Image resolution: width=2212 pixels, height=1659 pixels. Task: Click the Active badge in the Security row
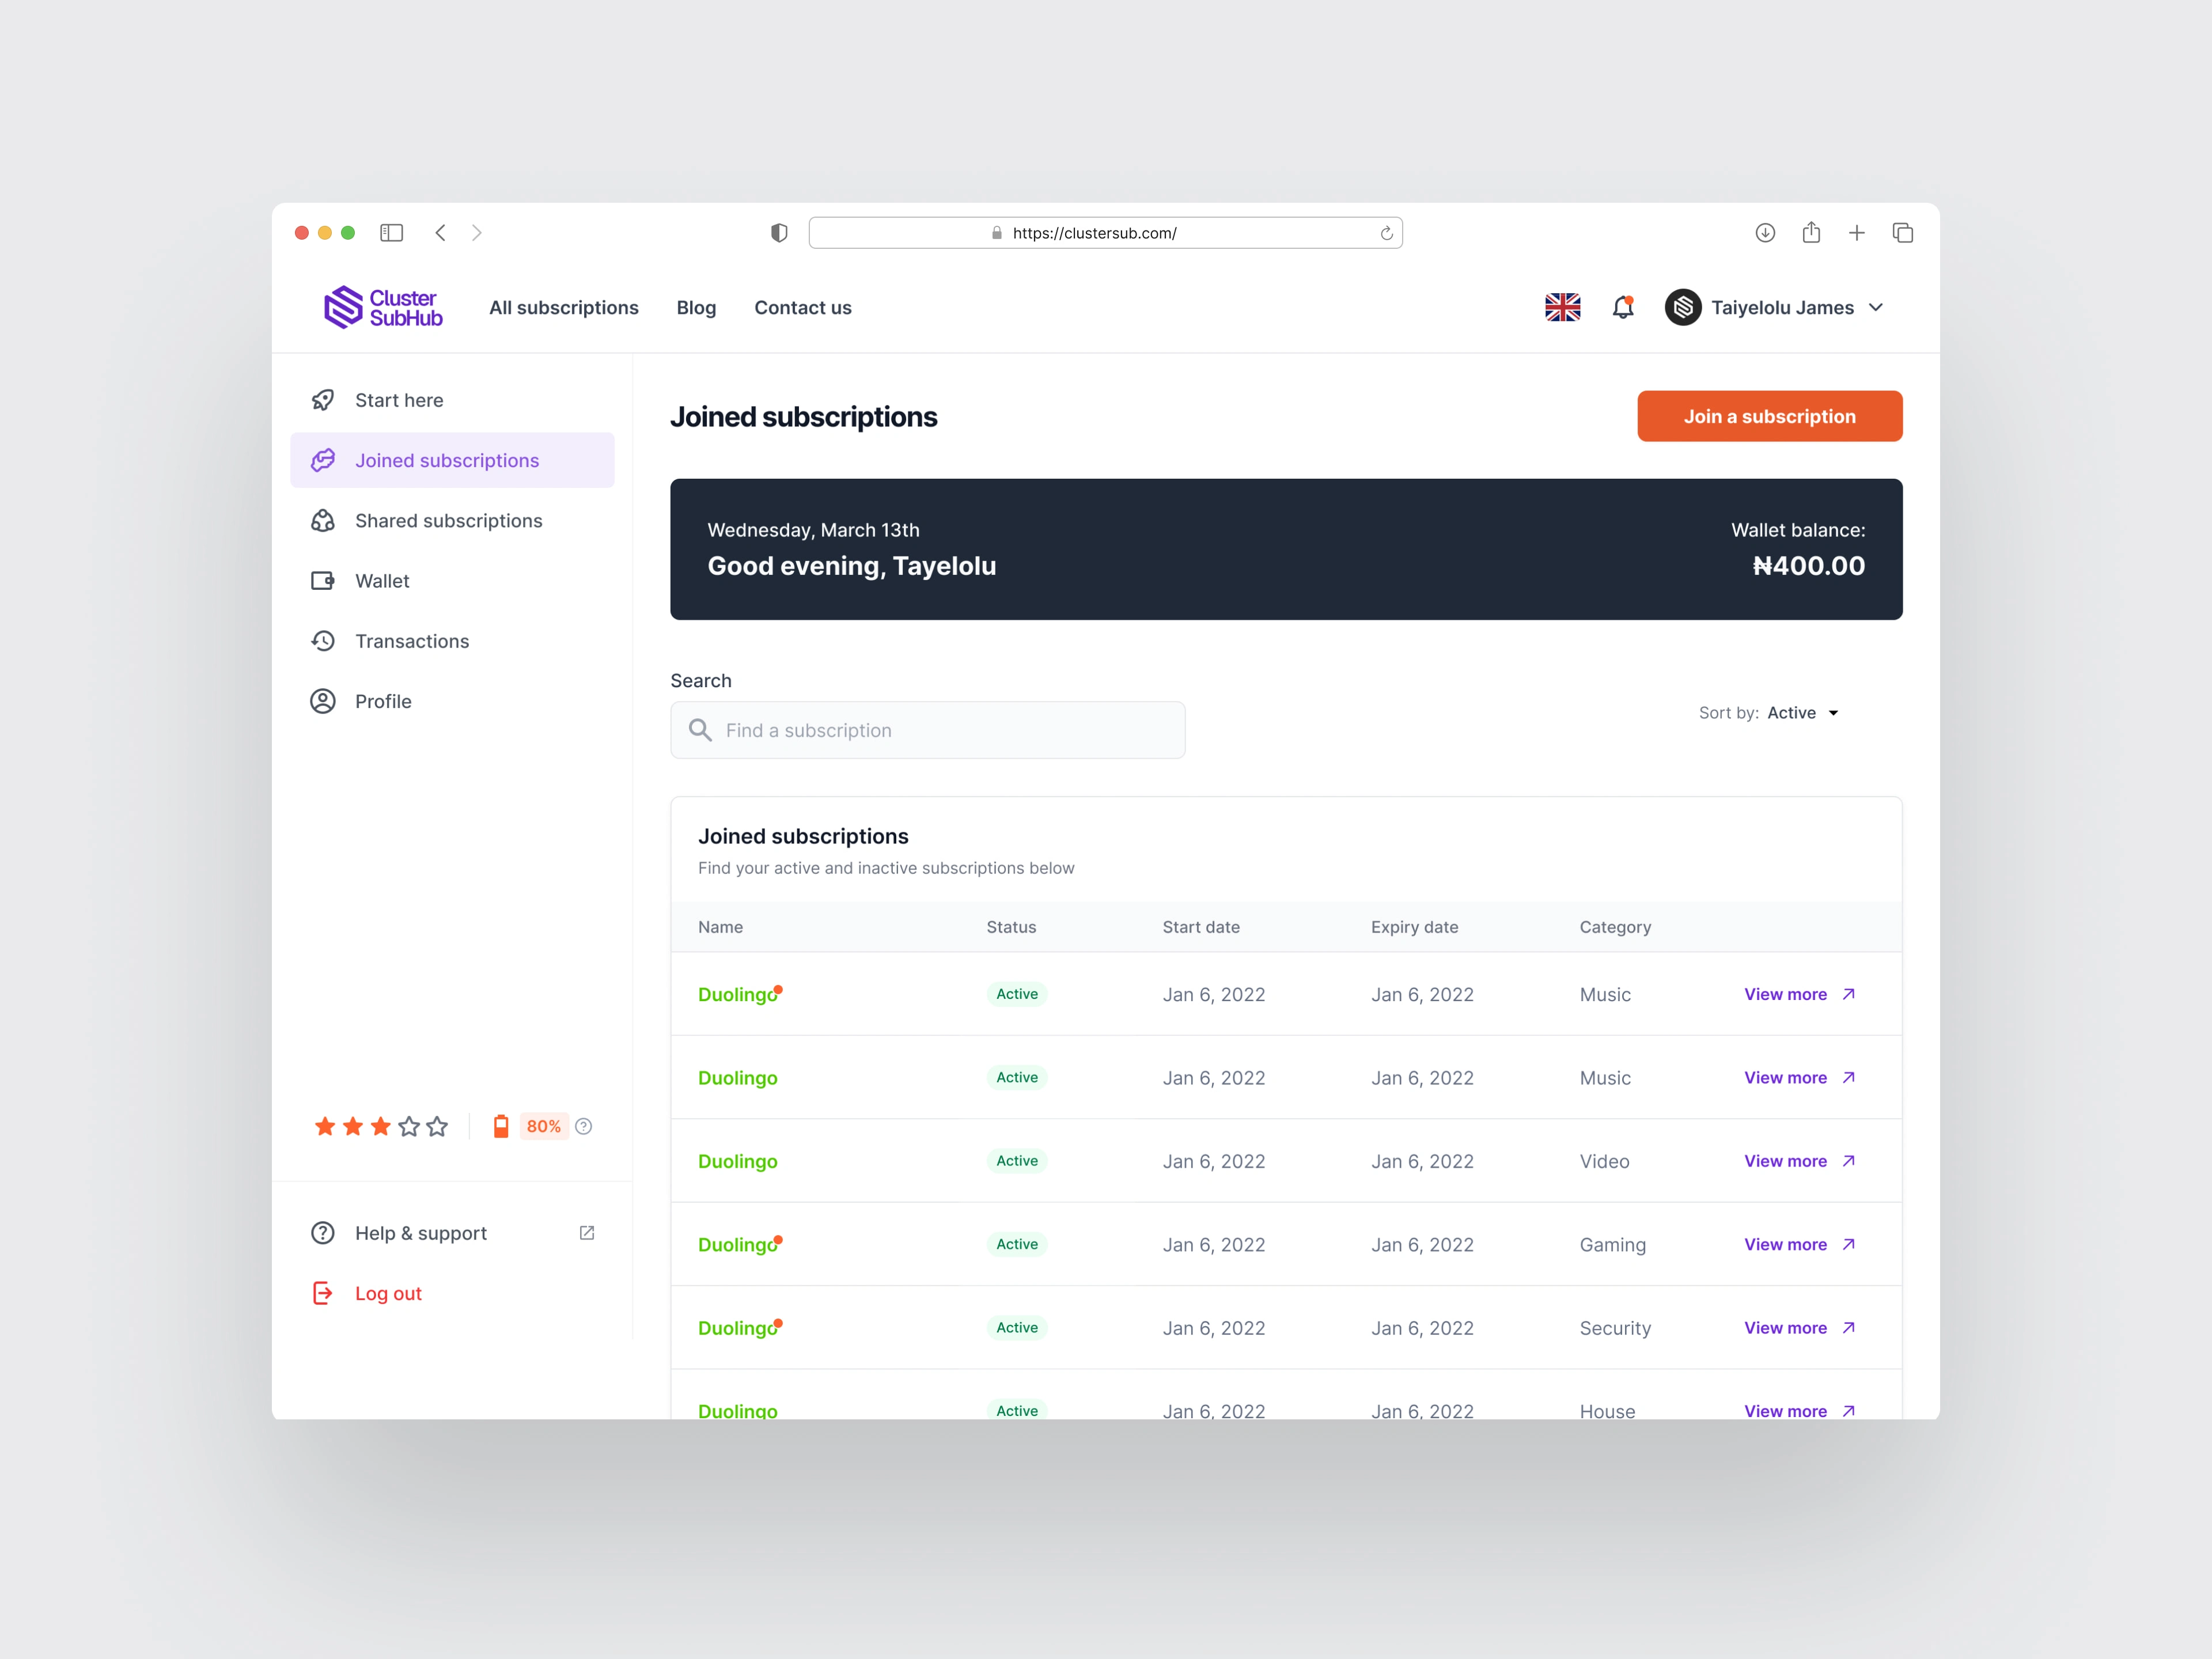click(1017, 1328)
